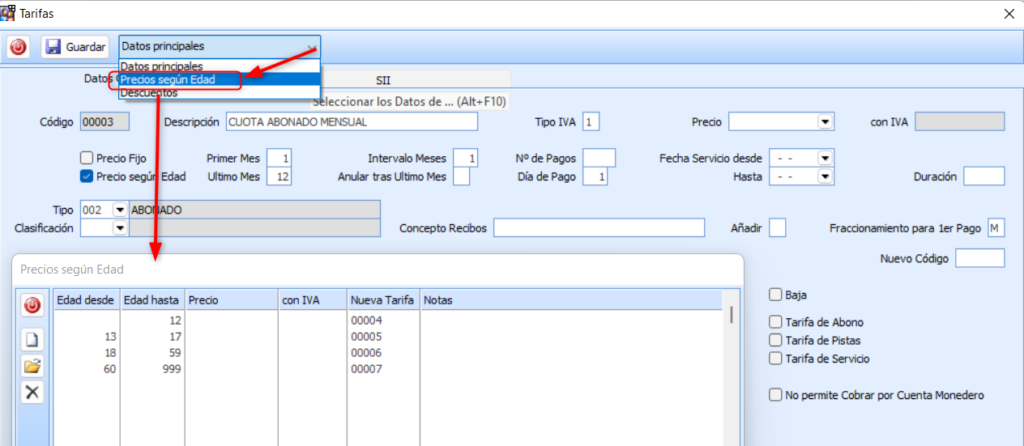Screen dimensions: 1024x446
Task: Click the Tarifas window title icon
Action: pos(9,13)
